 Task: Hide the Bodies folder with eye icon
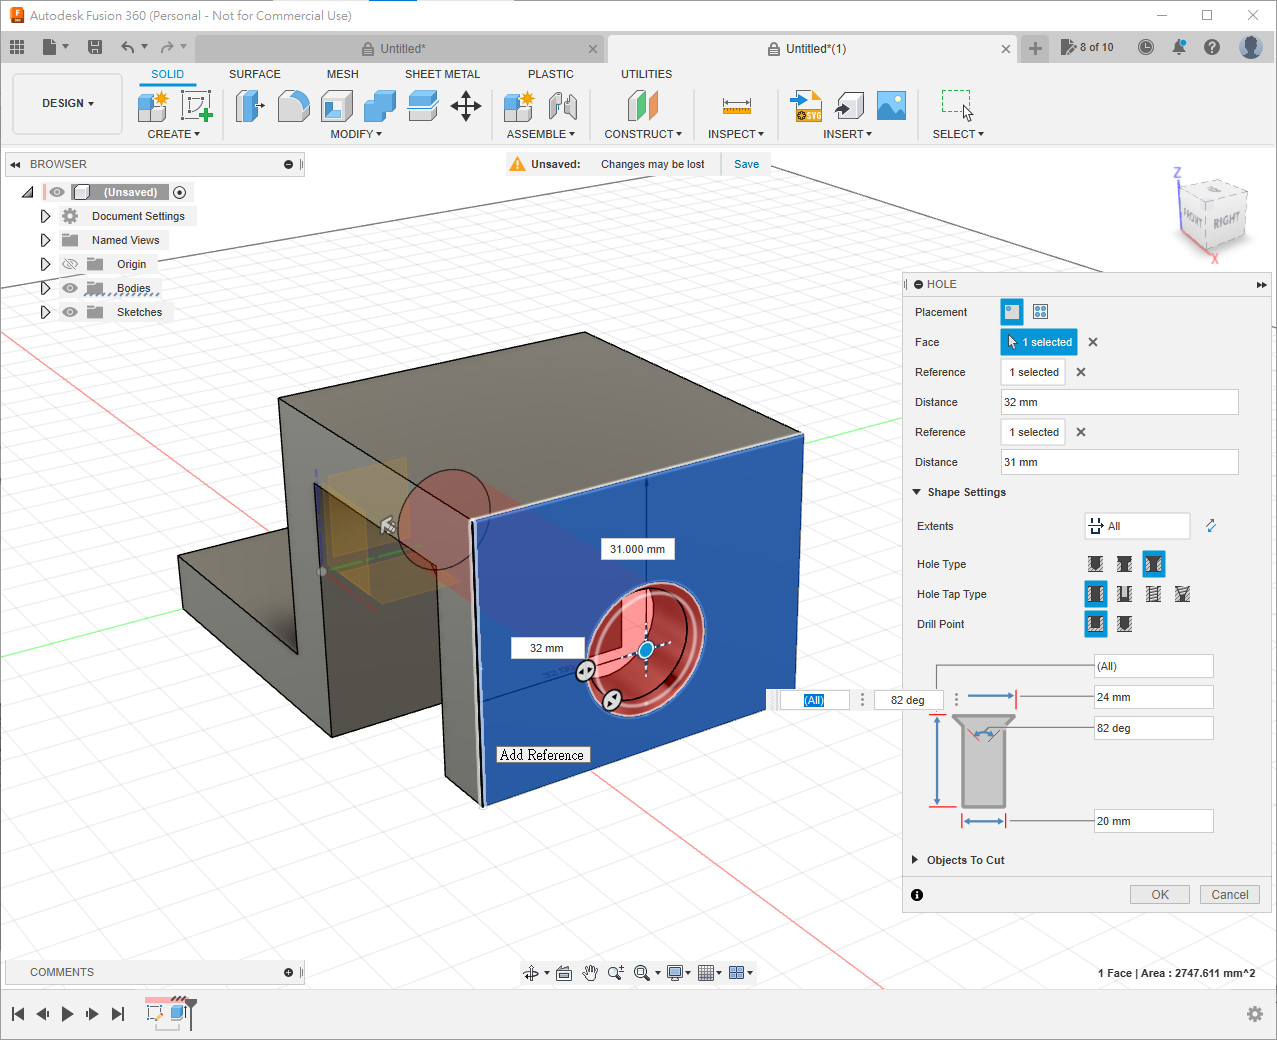click(x=70, y=288)
